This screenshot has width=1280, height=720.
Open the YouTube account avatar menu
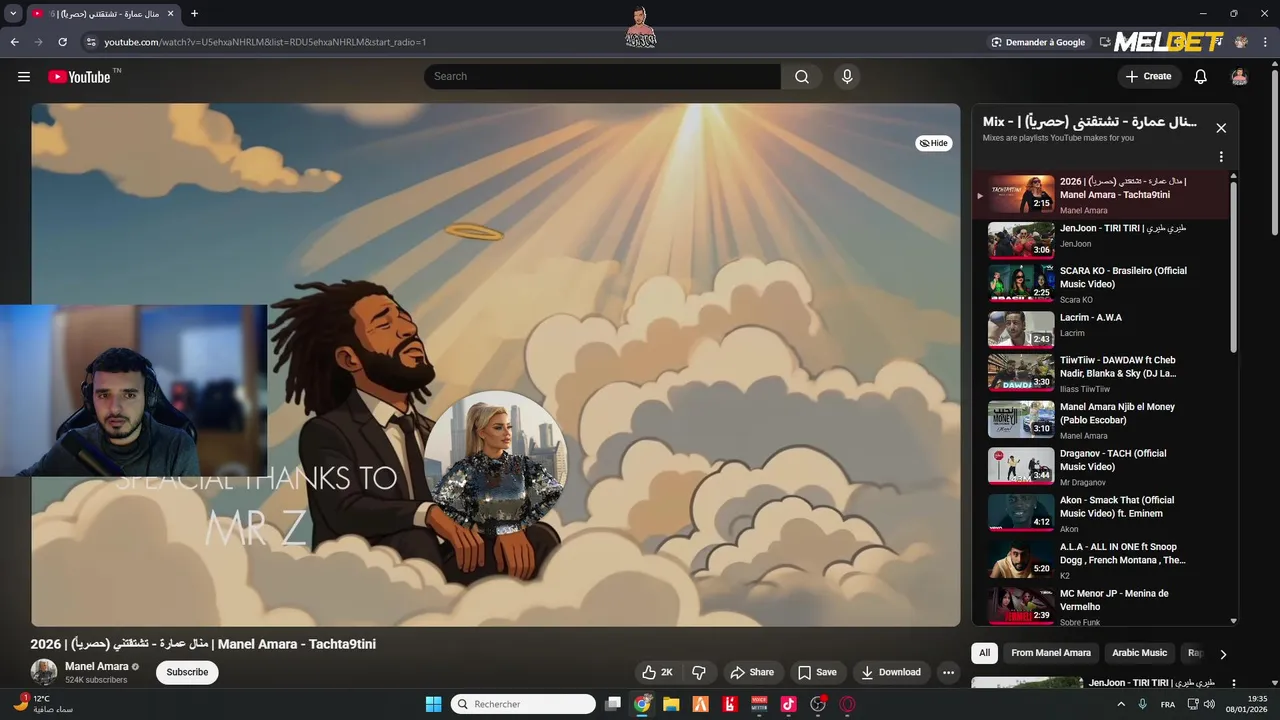1239,77
